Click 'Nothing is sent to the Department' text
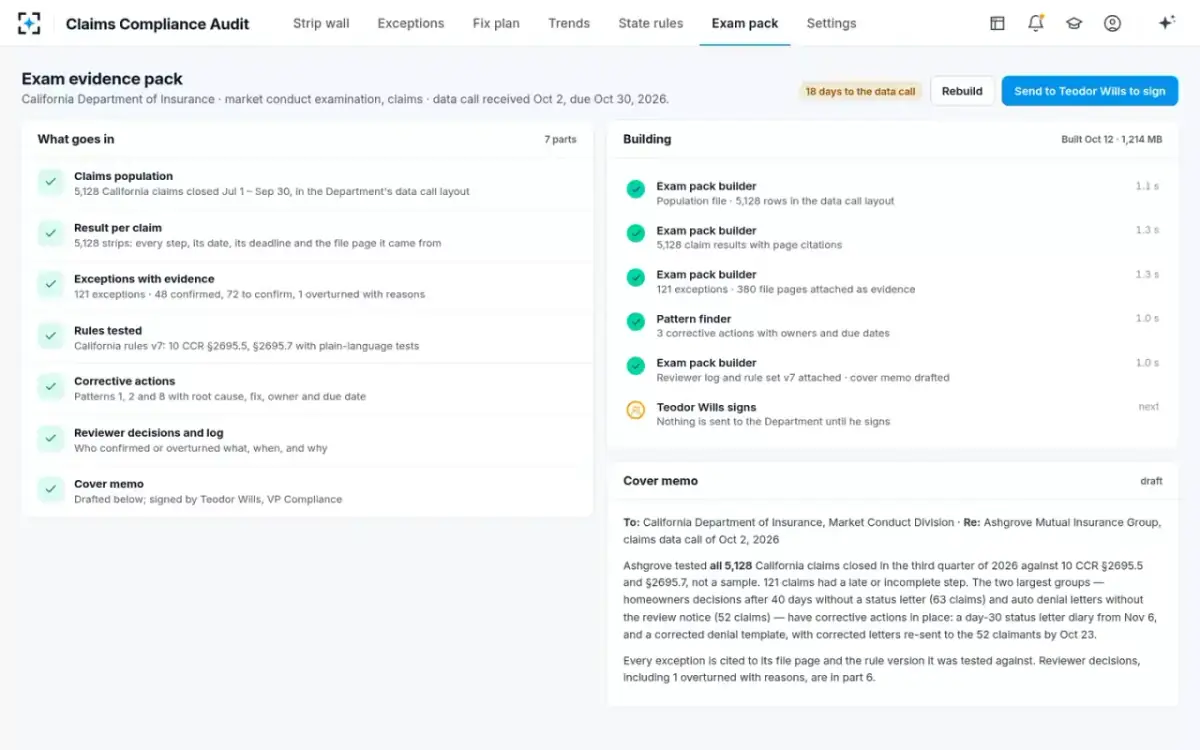Screen dimensions: 1200x750 point(773,421)
